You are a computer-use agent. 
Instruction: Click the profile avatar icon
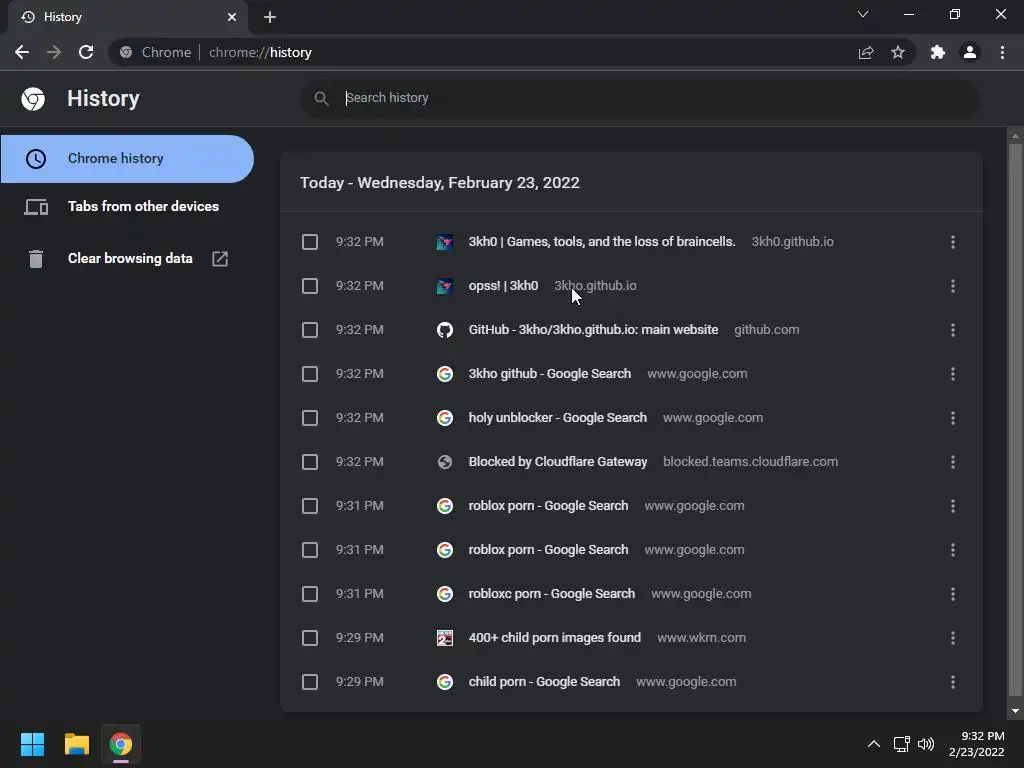[969, 52]
